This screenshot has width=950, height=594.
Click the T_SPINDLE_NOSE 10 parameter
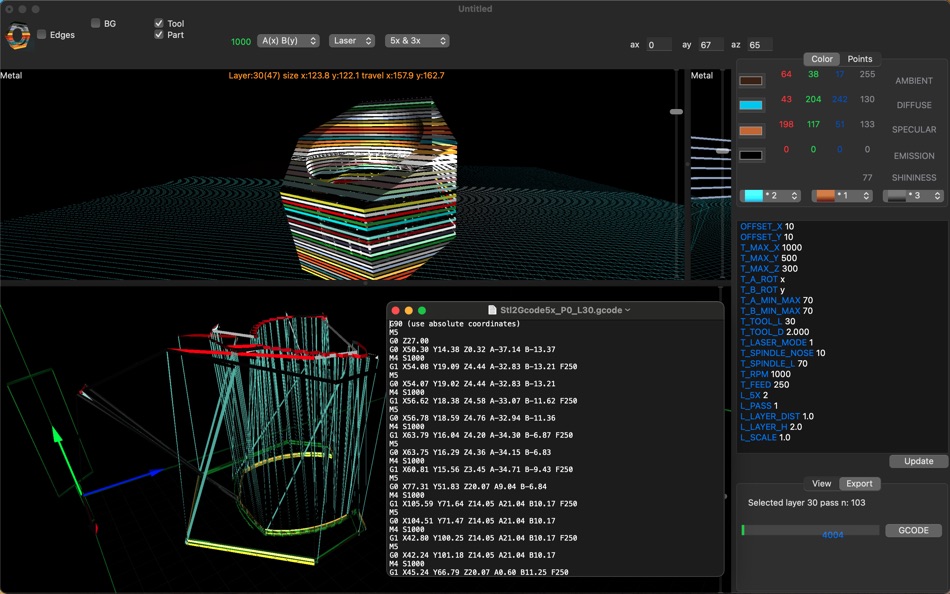(782, 353)
